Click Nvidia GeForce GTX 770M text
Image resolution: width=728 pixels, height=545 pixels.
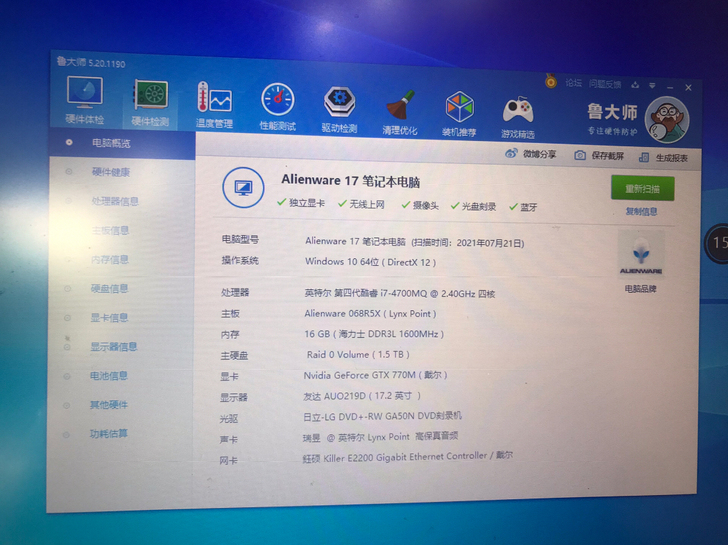[375, 375]
